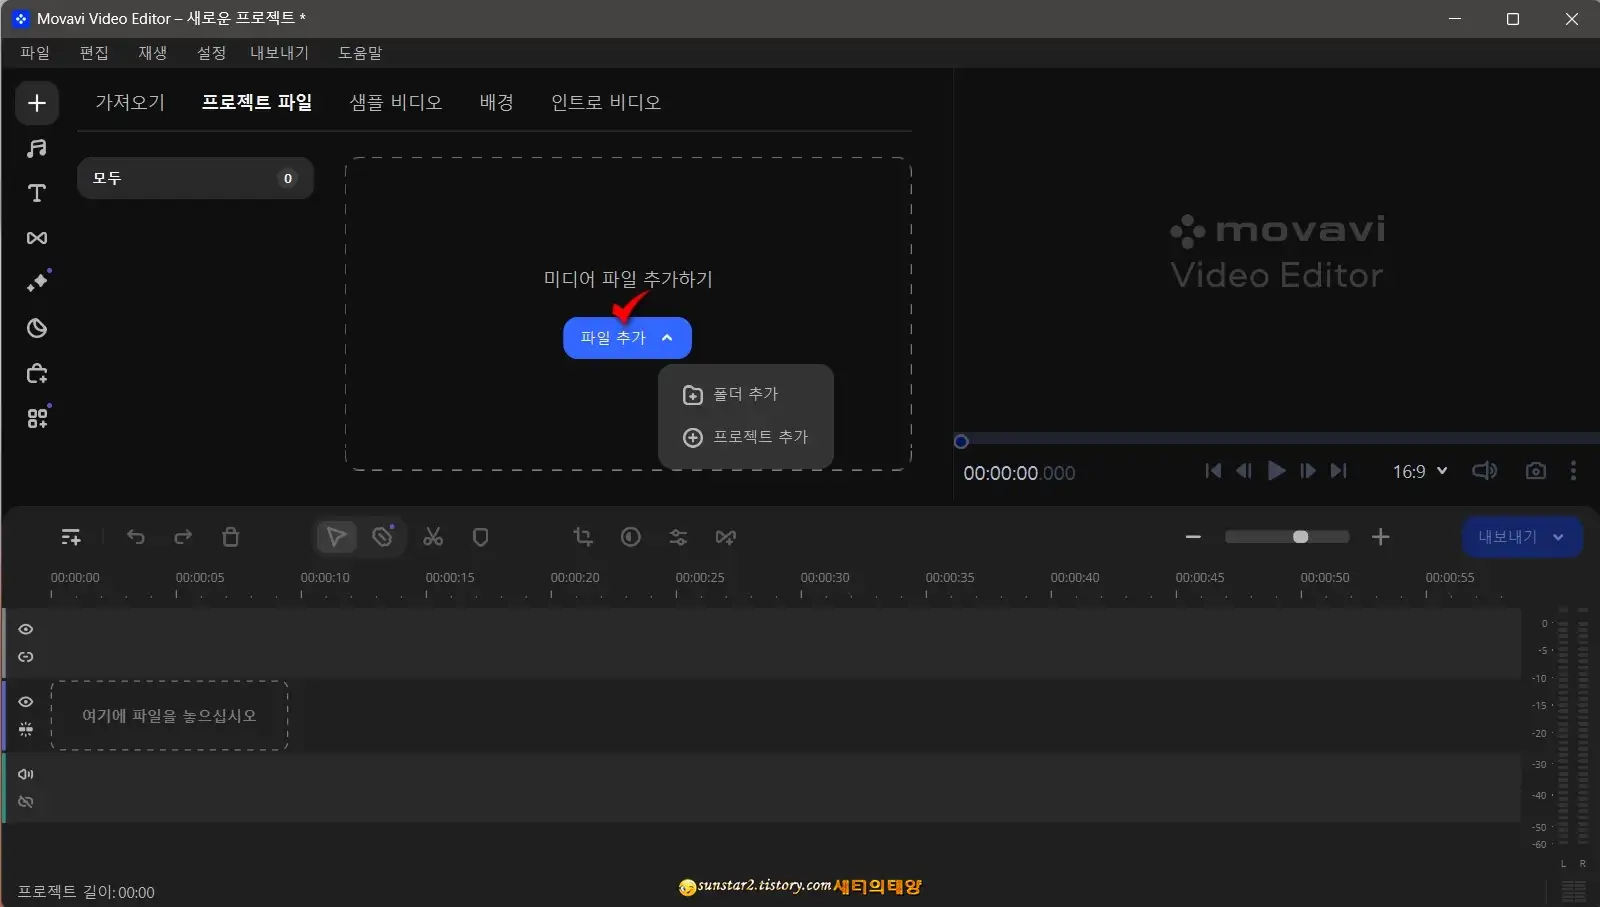The width and height of the screenshot is (1600, 907).
Task: Zoom in the timeline with plus
Action: tap(1381, 537)
